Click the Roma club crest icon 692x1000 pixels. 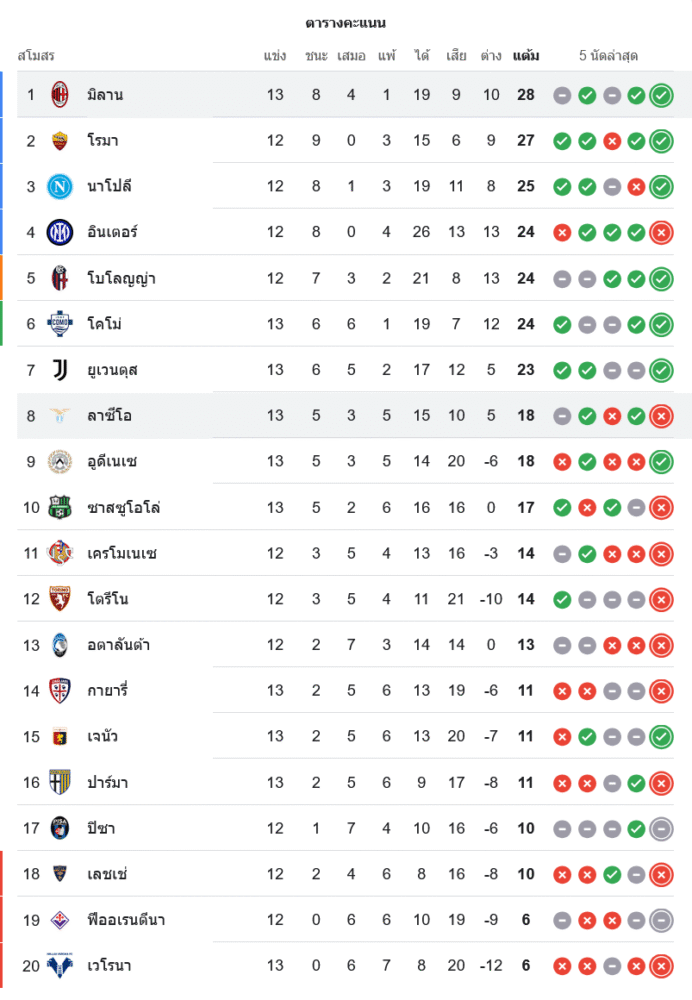60,141
